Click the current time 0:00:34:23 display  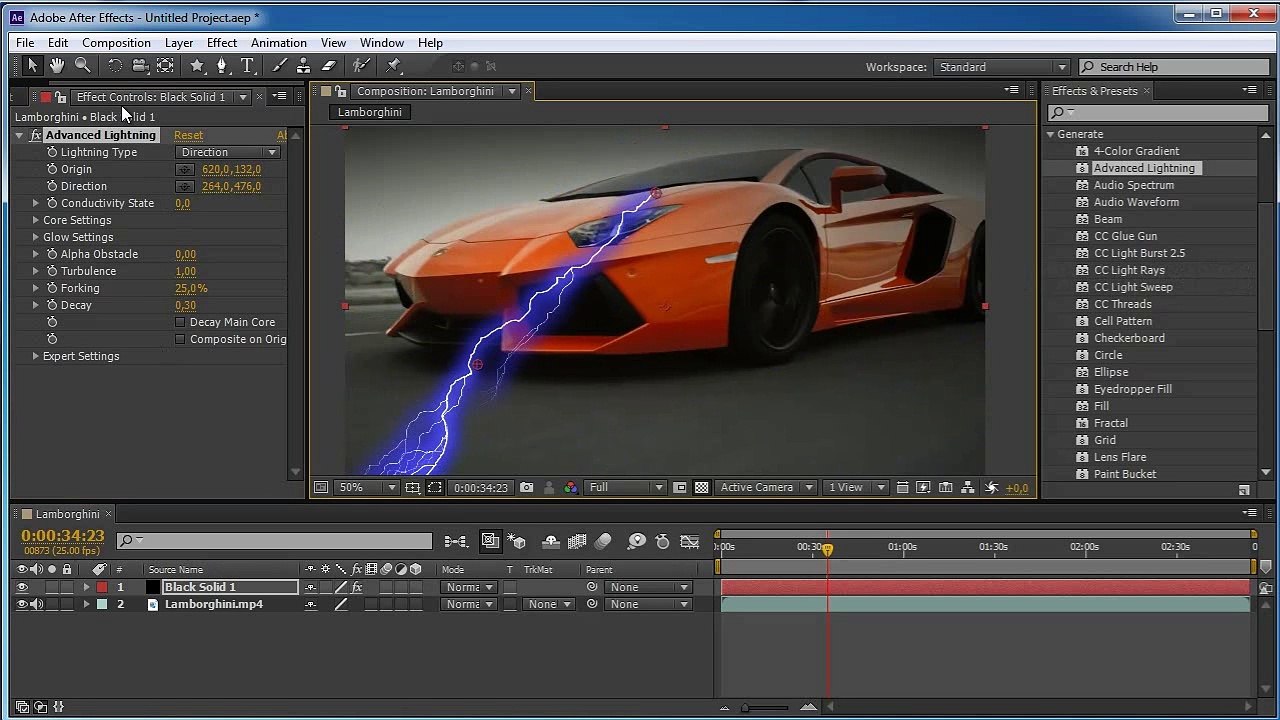pos(63,537)
